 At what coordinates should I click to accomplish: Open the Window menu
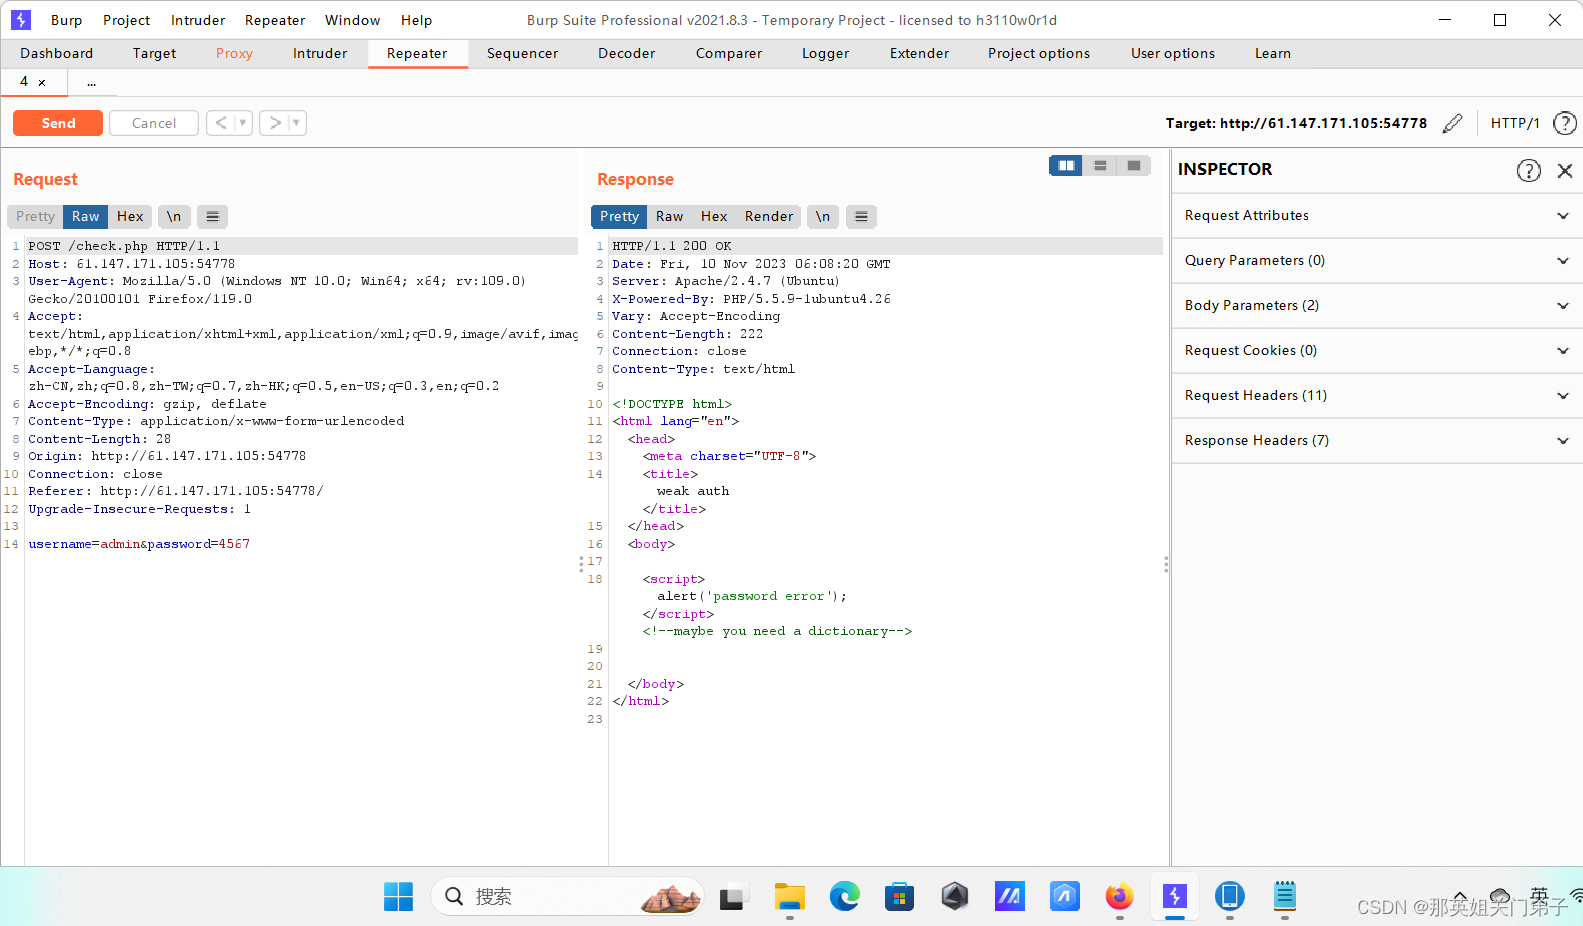pos(352,20)
